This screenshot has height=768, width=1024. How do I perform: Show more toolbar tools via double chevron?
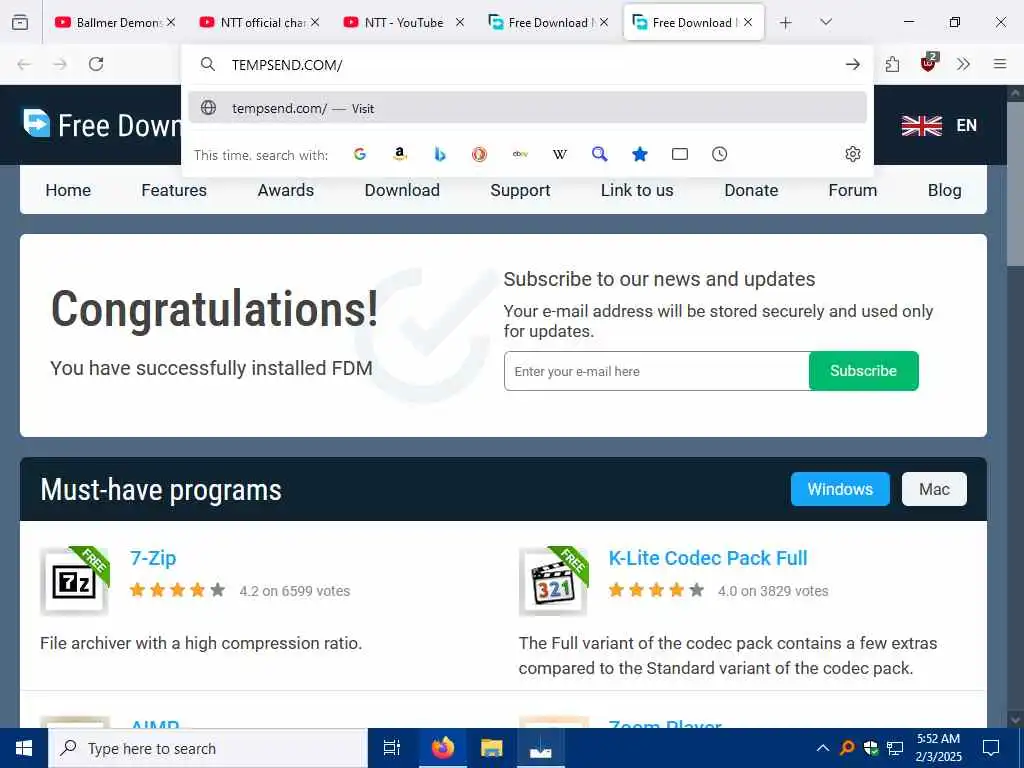(x=963, y=64)
